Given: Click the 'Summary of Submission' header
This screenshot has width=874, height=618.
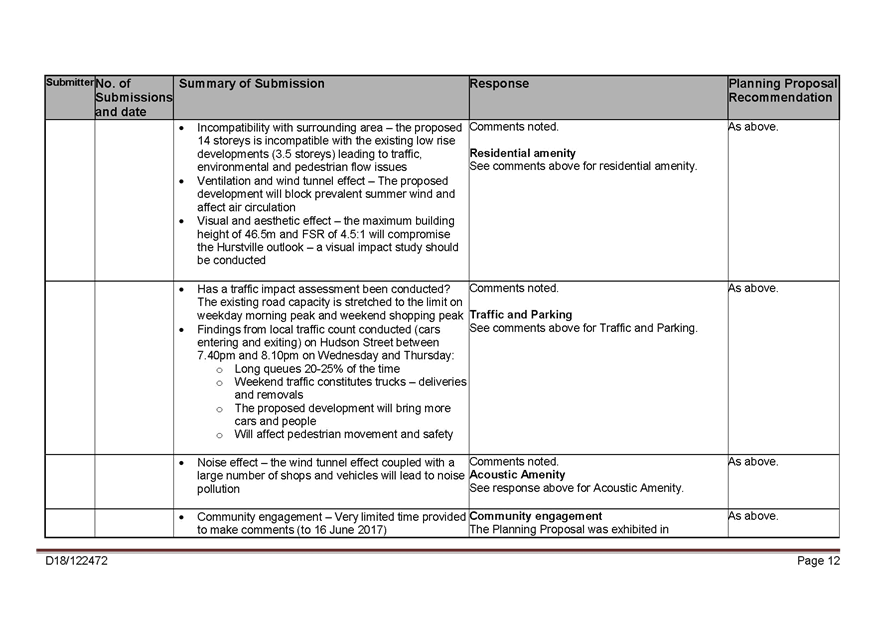Looking at the screenshot, I should point(251,84).
